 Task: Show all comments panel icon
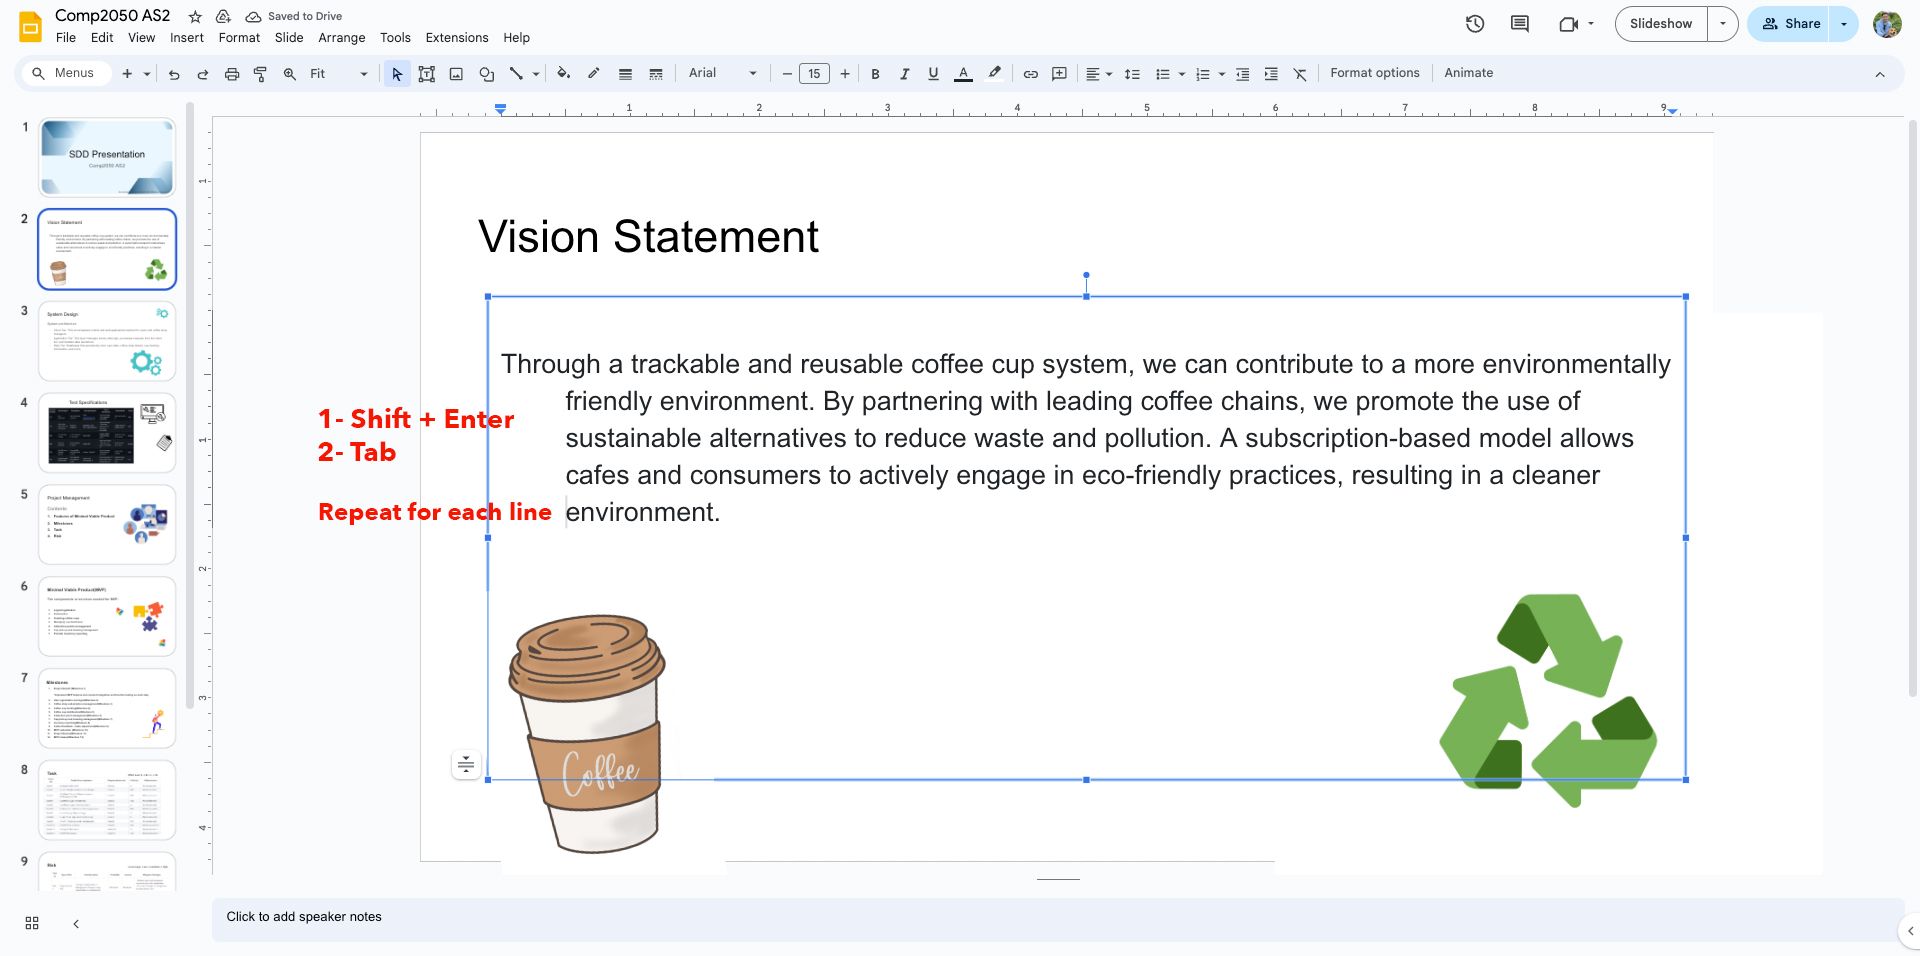[x=1520, y=24]
